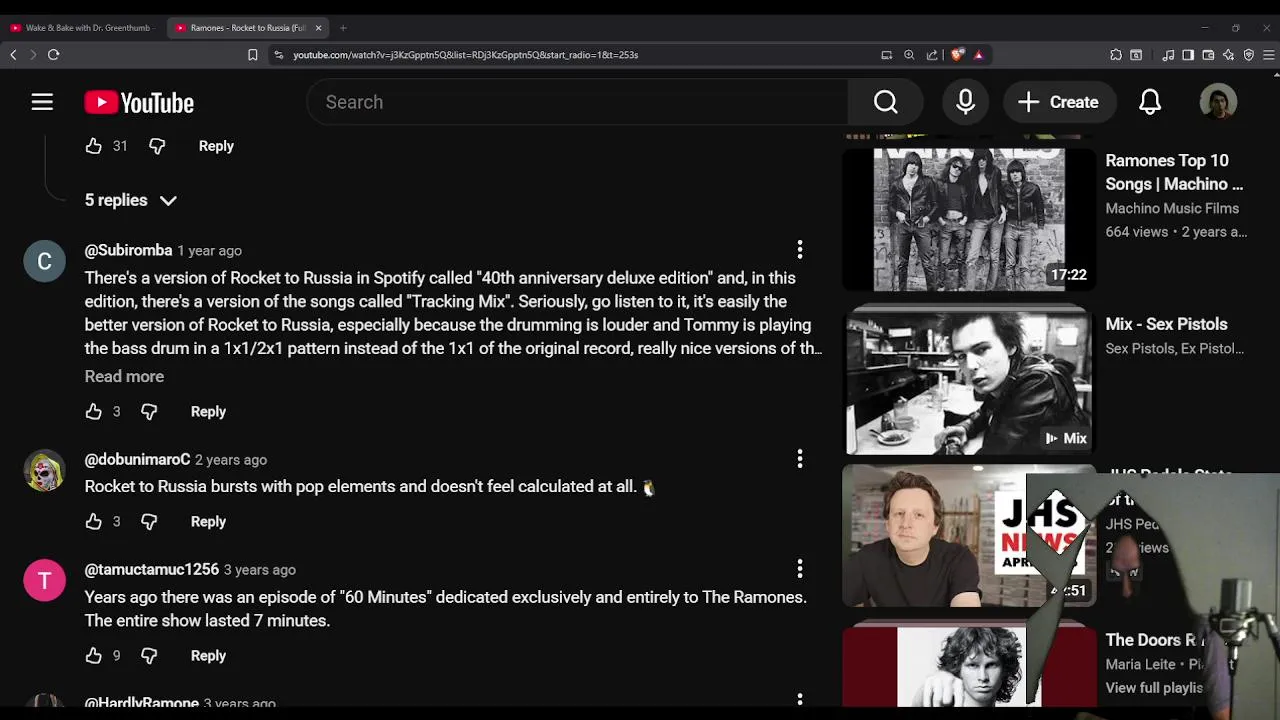Open JHS News video thumbnail
Viewport: 1280px width, 720px height.
[969, 535]
